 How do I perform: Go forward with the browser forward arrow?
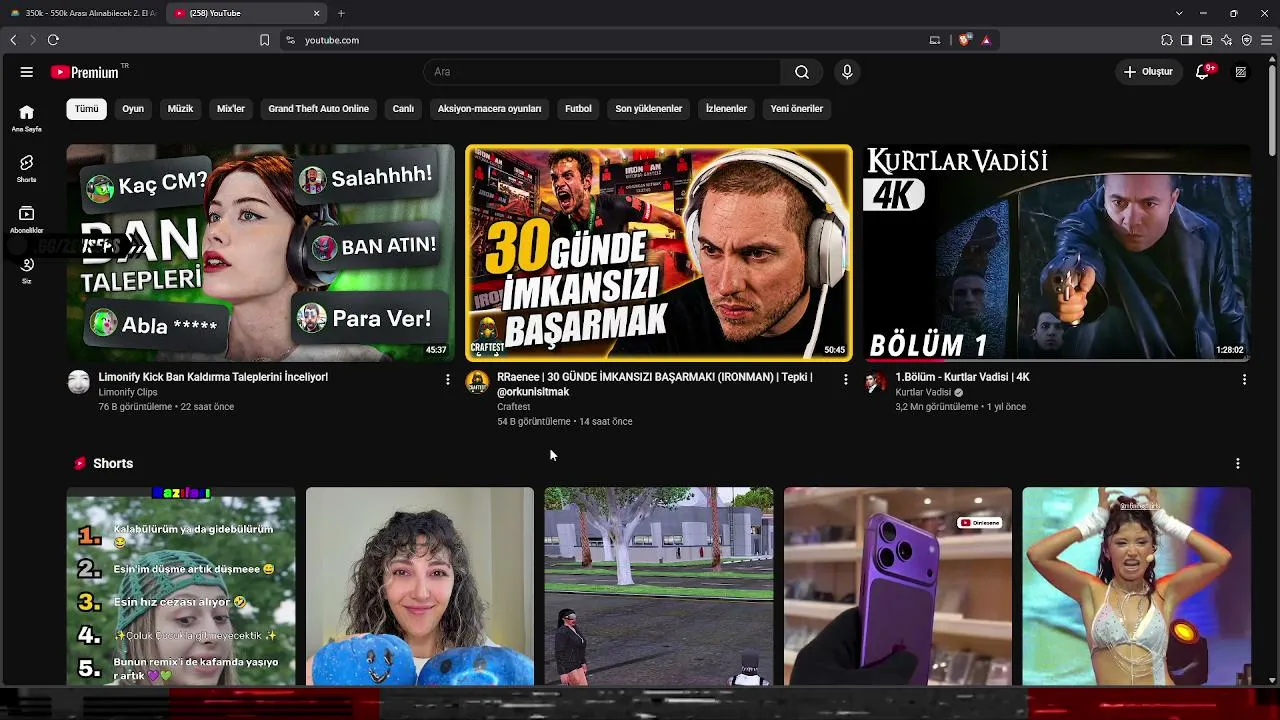coord(33,40)
